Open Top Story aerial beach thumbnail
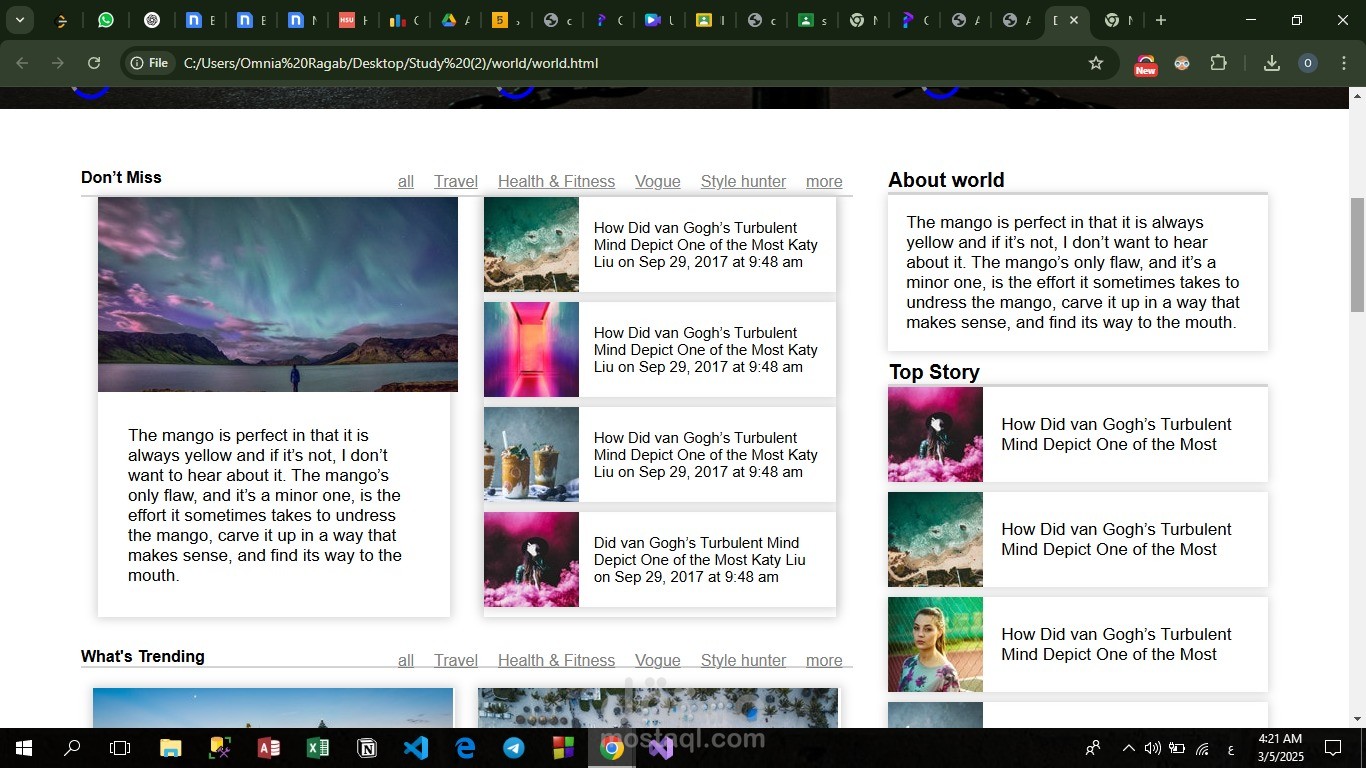1366x768 pixels. pos(935,539)
